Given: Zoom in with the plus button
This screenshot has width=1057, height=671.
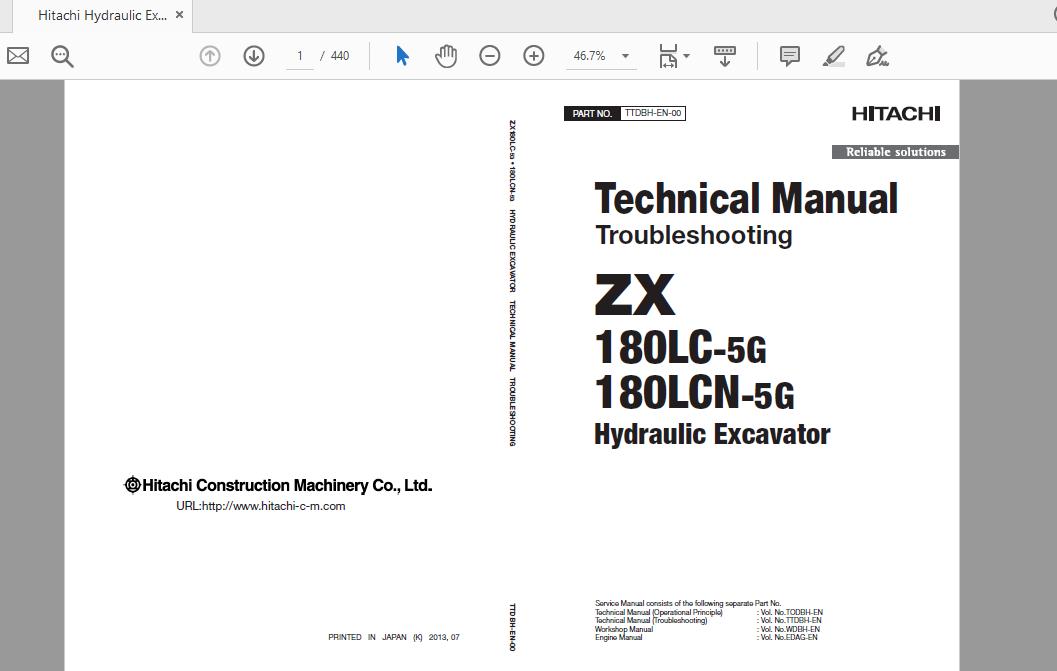Looking at the screenshot, I should (533, 56).
